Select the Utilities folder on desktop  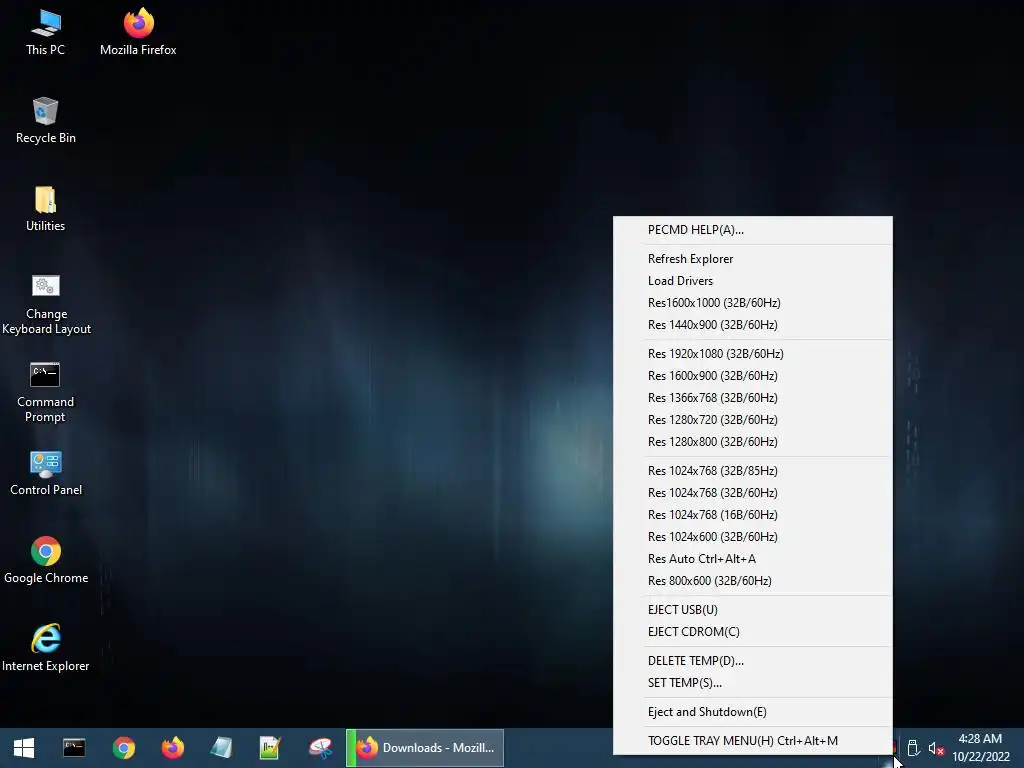[46, 209]
